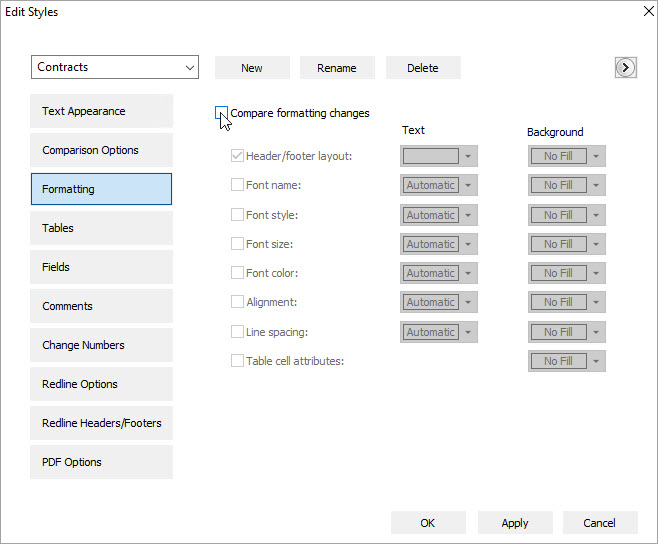The height and width of the screenshot is (544, 658).
Task: Click Font style Automatic text color swatch
Action: pos(431,215)
